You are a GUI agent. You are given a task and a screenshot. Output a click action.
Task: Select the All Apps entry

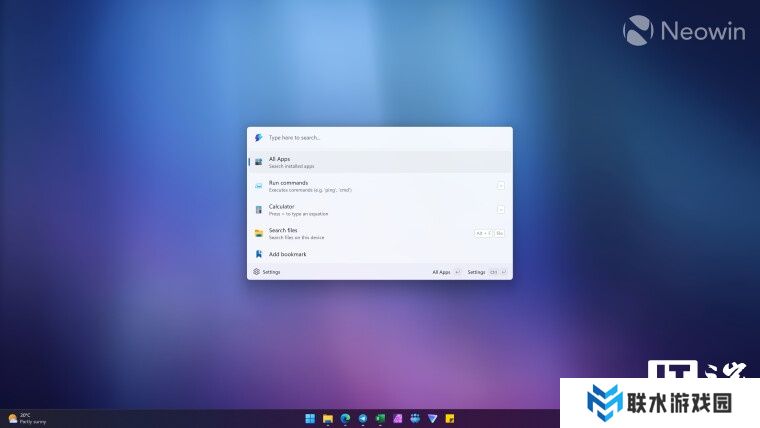click(x=380, y=162)
